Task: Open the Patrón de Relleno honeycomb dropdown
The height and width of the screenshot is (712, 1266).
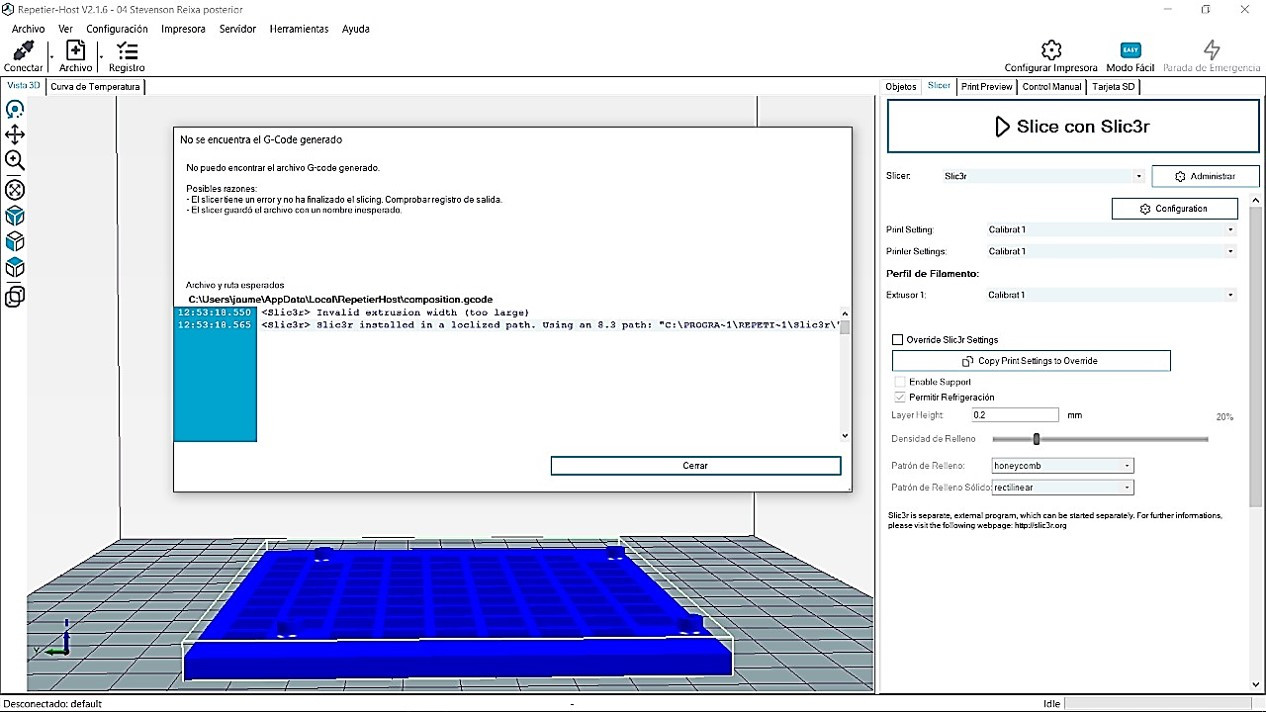Action: pyautogui.click(x=1062, y=466)
